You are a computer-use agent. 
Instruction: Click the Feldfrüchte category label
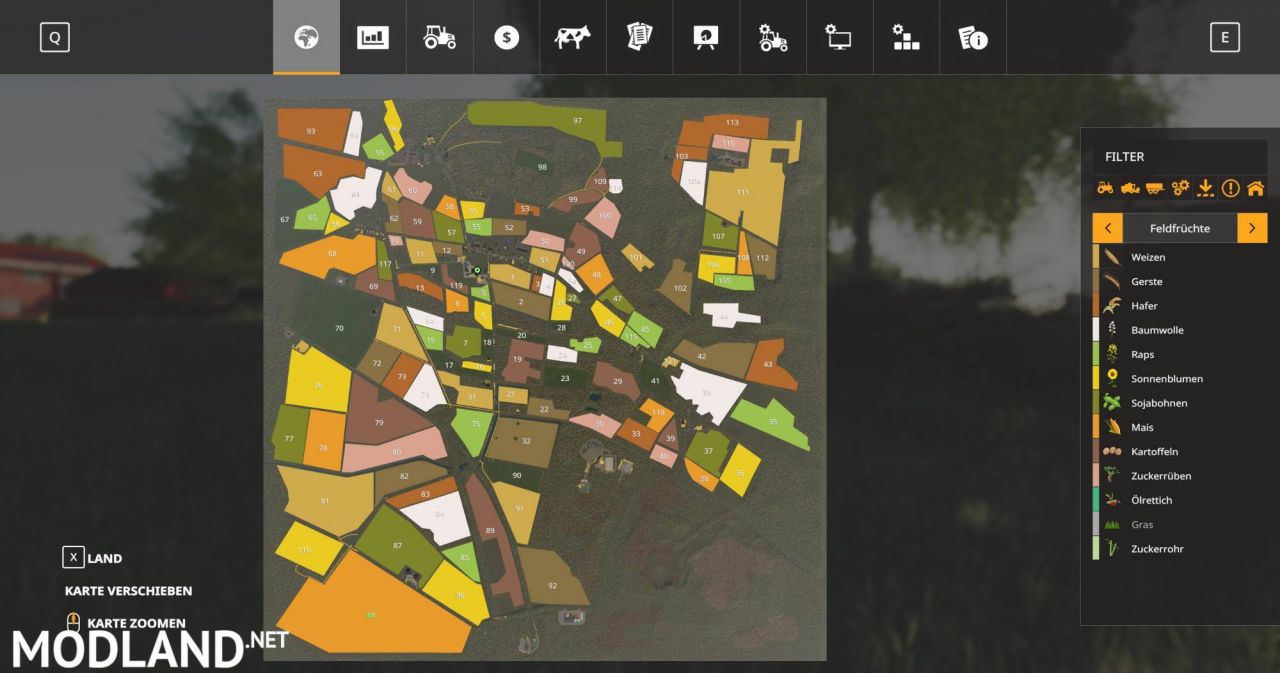coord(1180,228)
